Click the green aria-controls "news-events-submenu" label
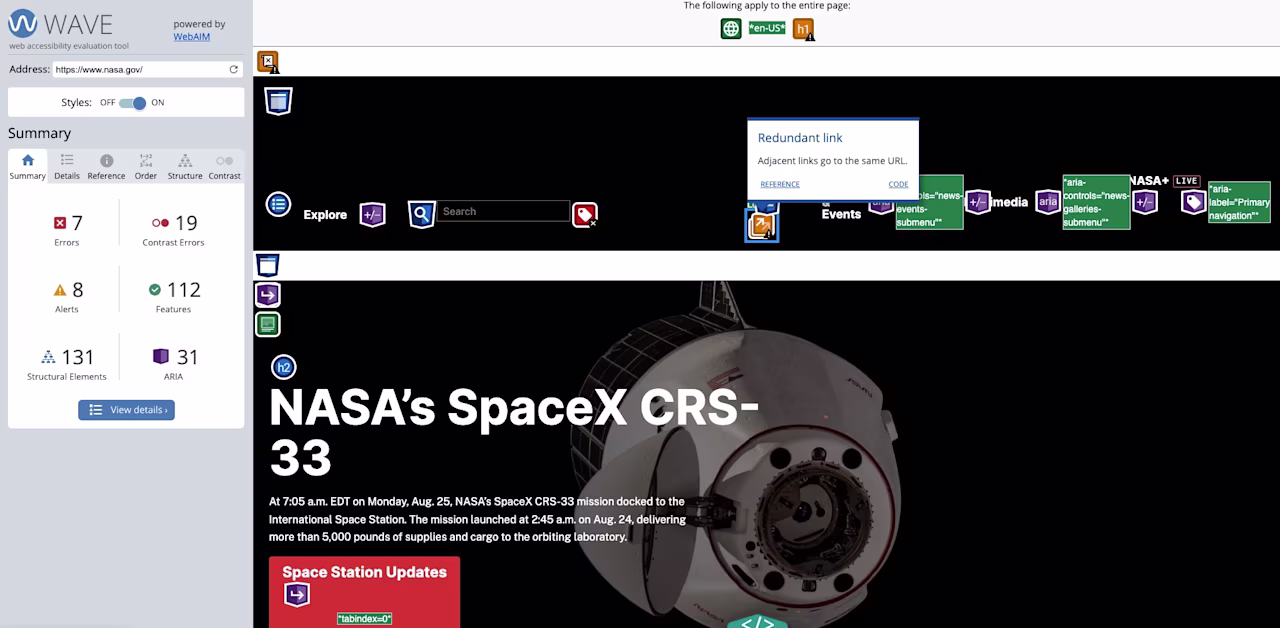1280x628 pixels. [x=929, y=202]
